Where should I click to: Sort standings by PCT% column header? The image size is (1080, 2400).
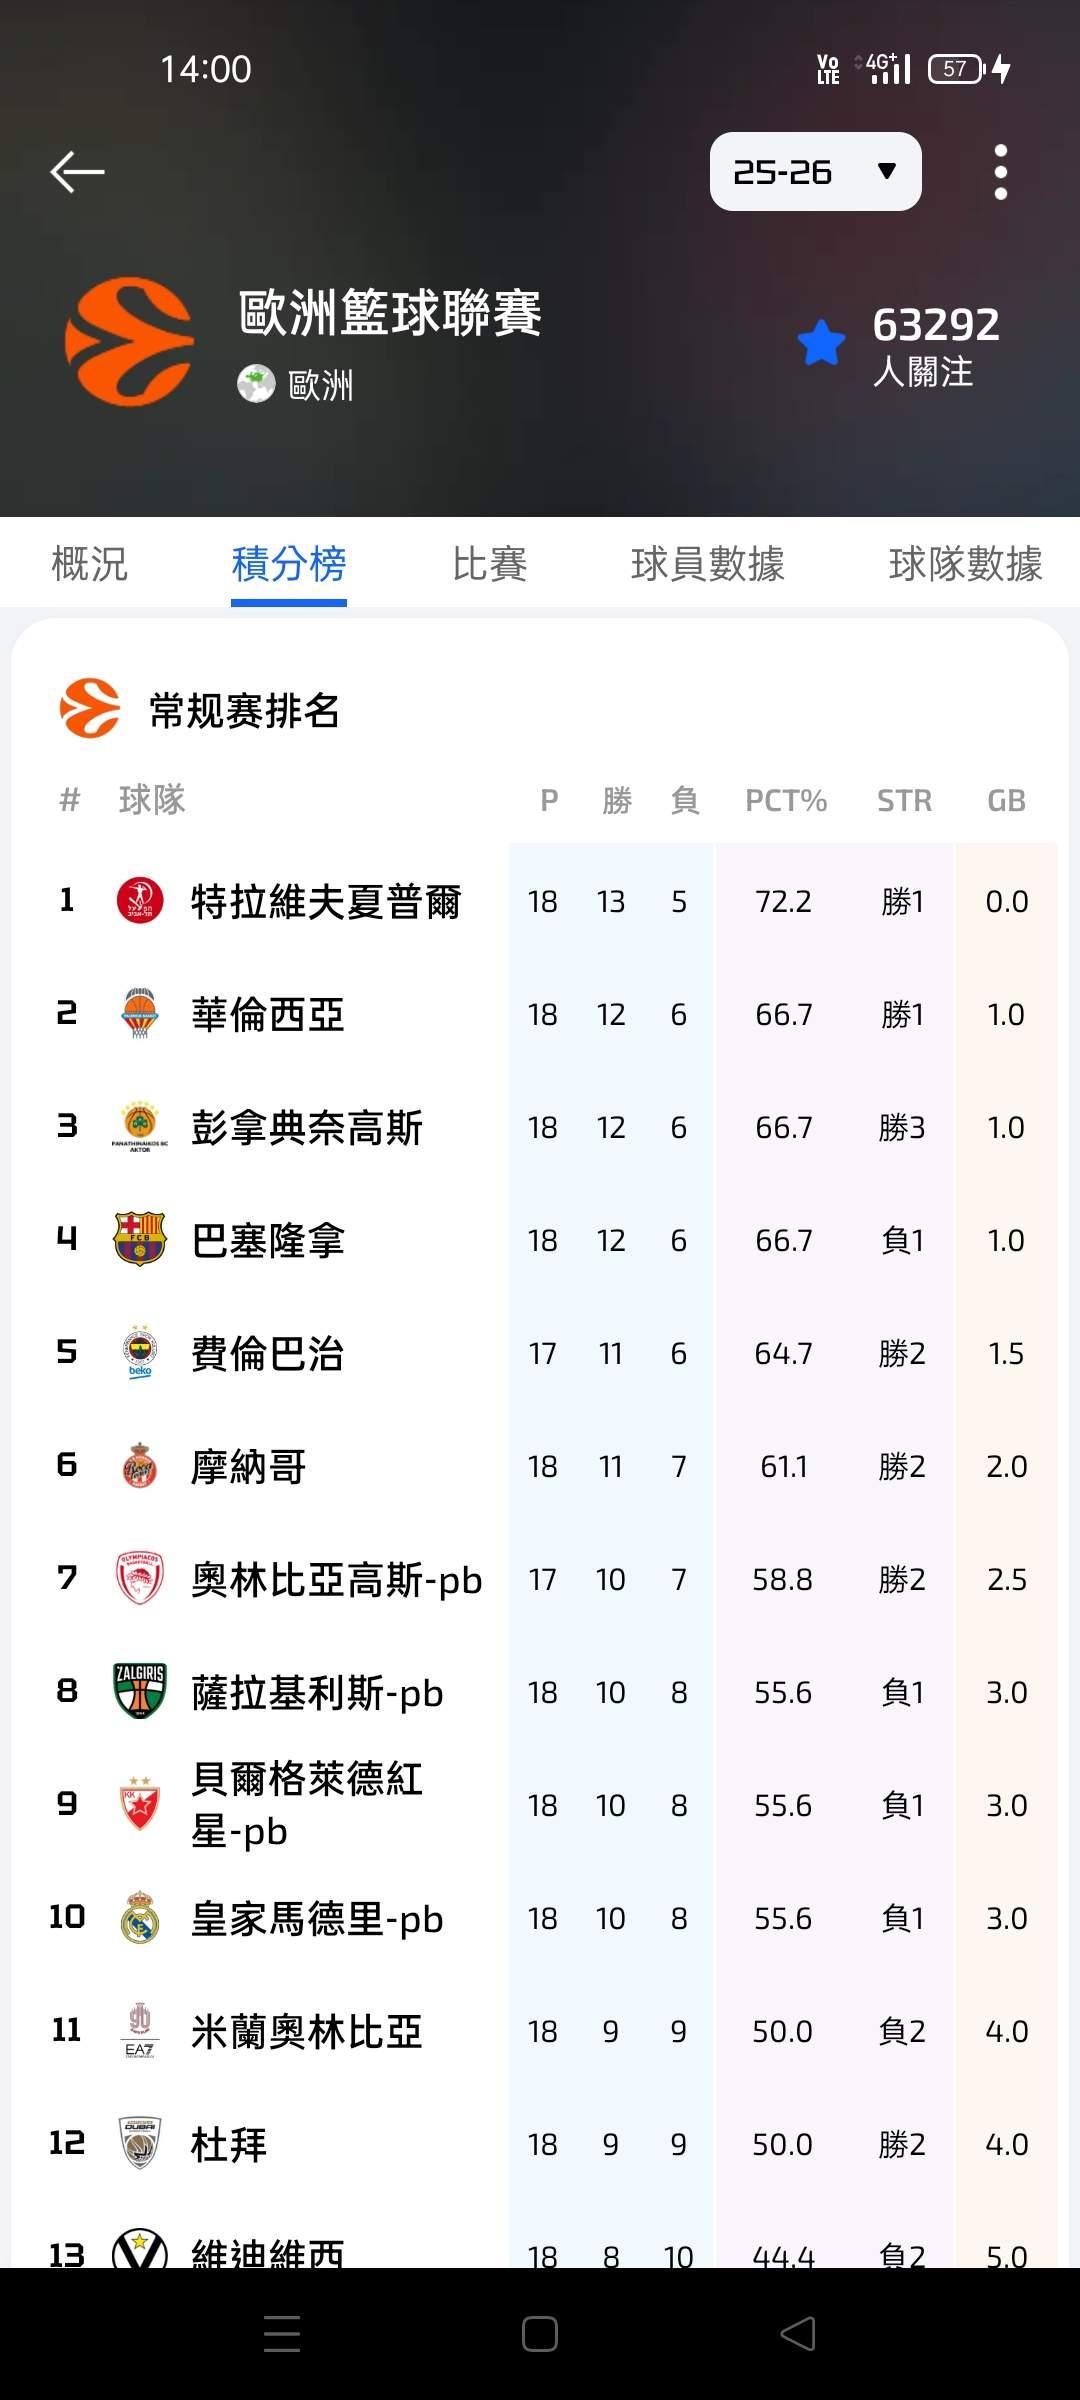tap(785, 801)
